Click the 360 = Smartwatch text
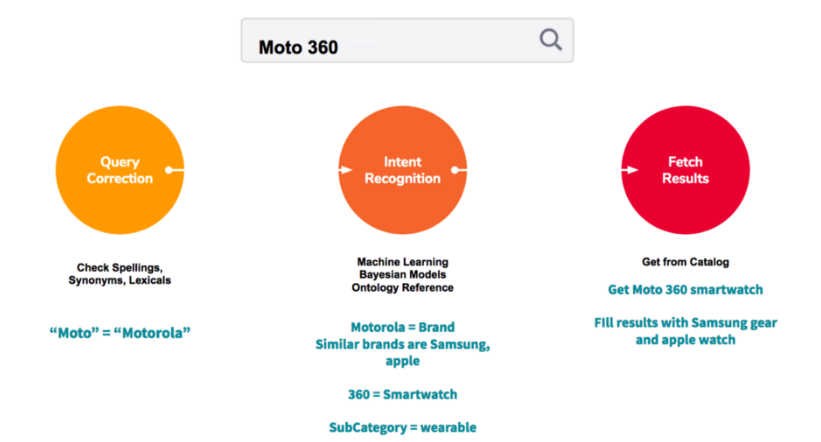This screenshot has width=821, height=442. [x=403, y=394]
